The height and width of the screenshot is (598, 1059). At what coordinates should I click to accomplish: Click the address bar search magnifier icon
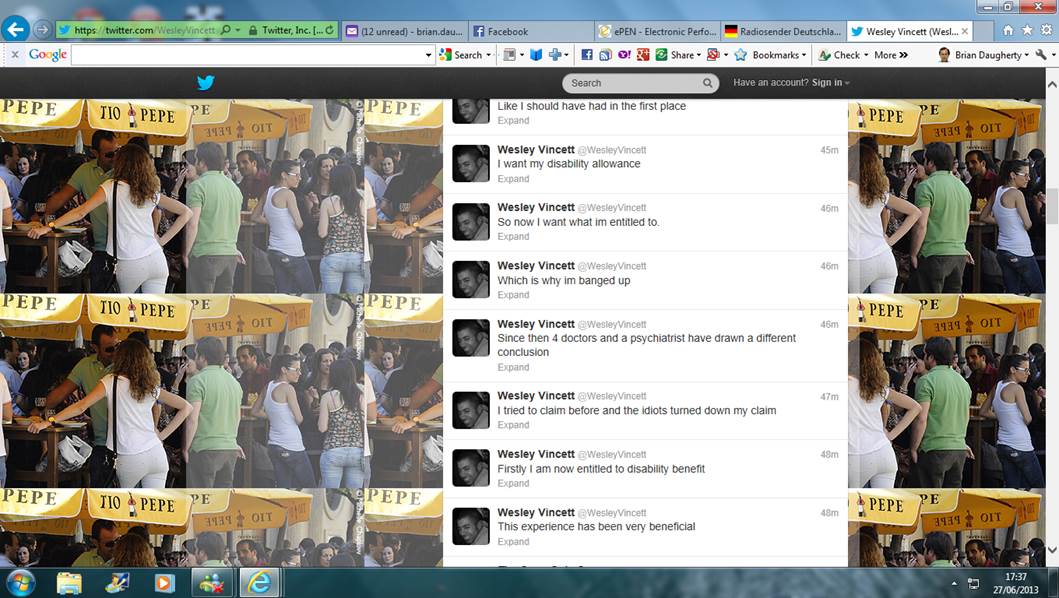(x=226, y=30)
